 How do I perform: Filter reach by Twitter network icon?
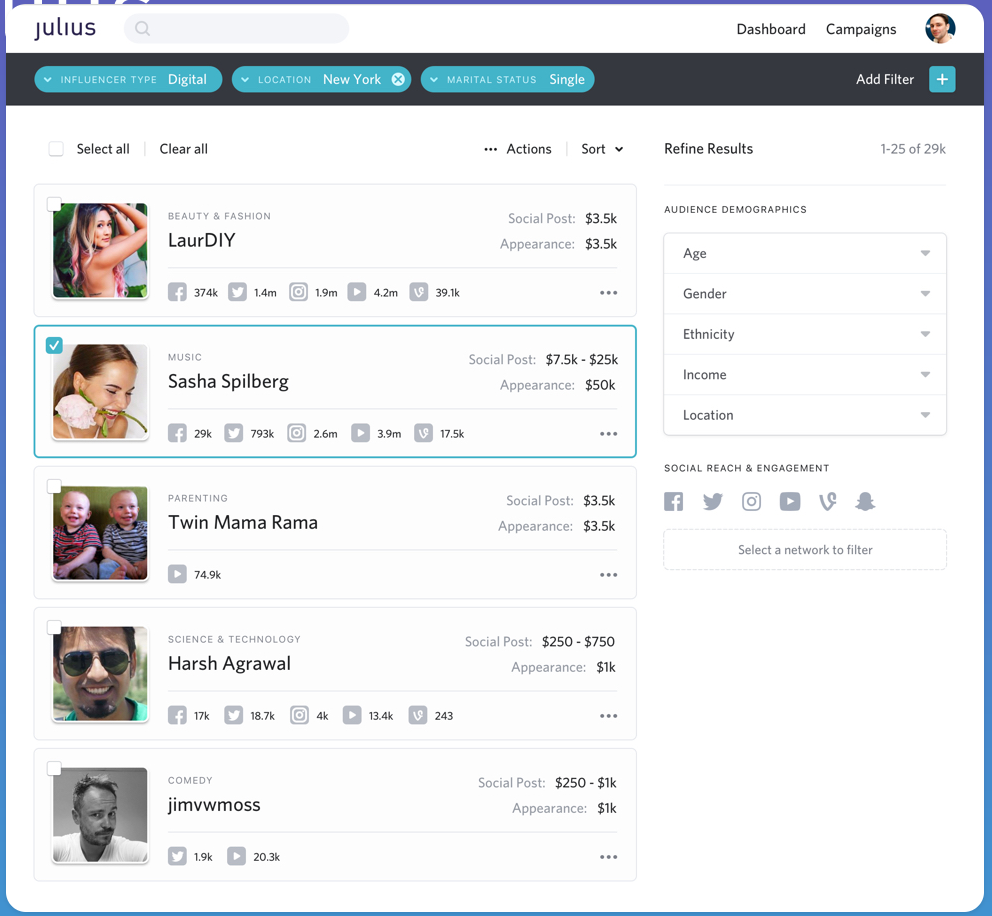[713, 502]
